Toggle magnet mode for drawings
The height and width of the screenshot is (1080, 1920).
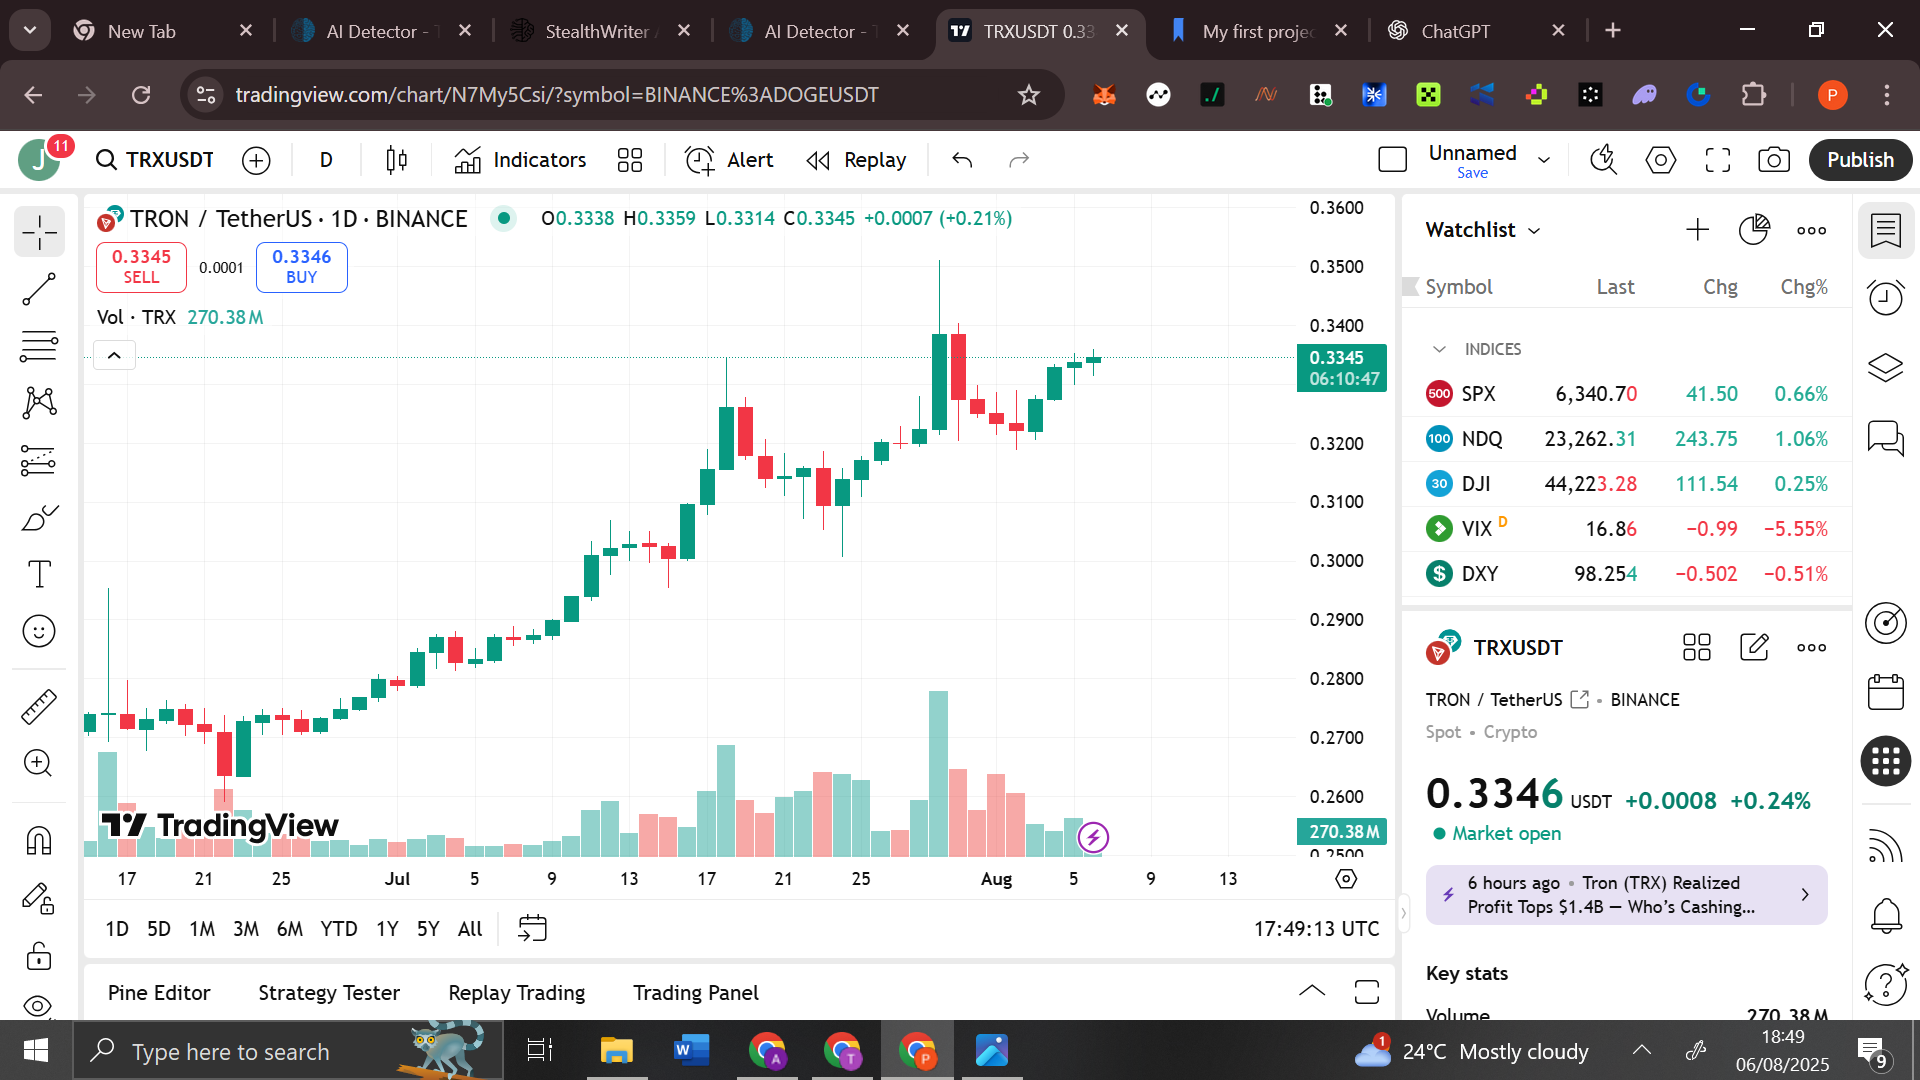[x=39, y=841]
